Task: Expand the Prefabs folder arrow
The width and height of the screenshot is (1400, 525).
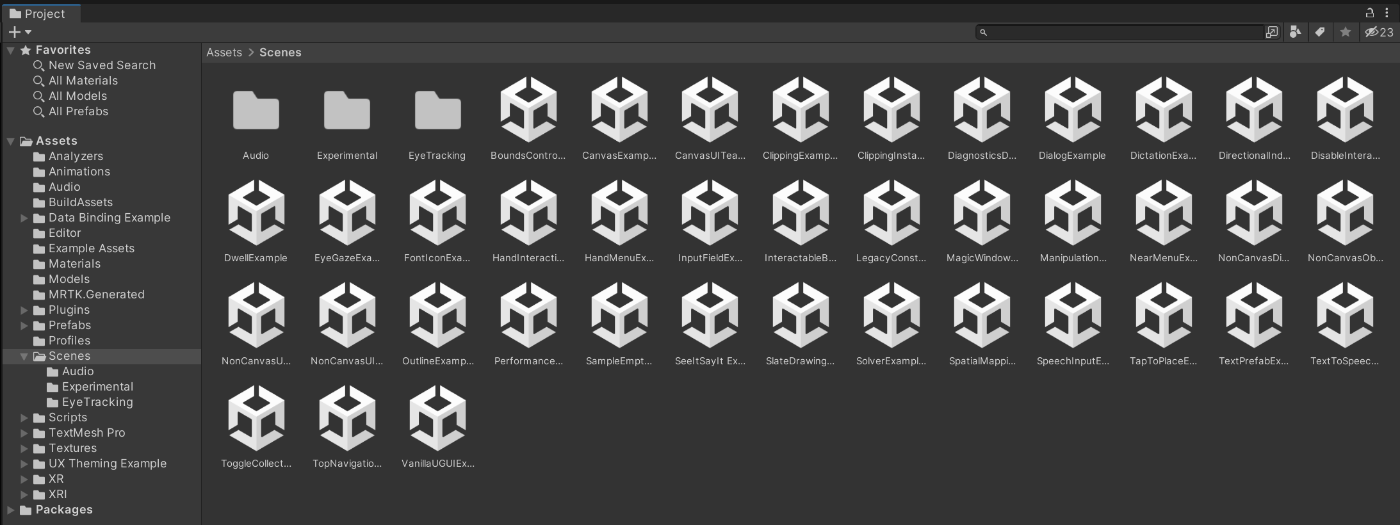Action: point(25,325)
